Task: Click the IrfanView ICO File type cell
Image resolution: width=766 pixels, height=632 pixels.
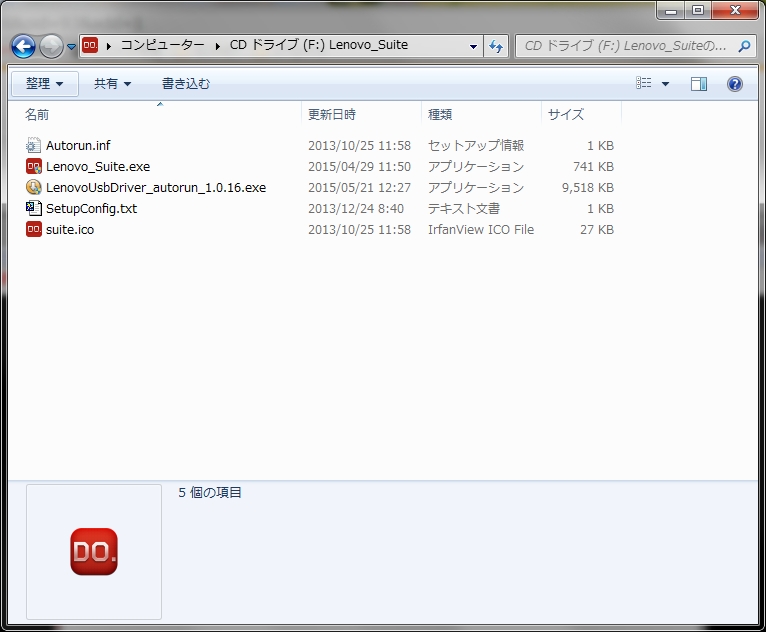Action: click(481, 230)
